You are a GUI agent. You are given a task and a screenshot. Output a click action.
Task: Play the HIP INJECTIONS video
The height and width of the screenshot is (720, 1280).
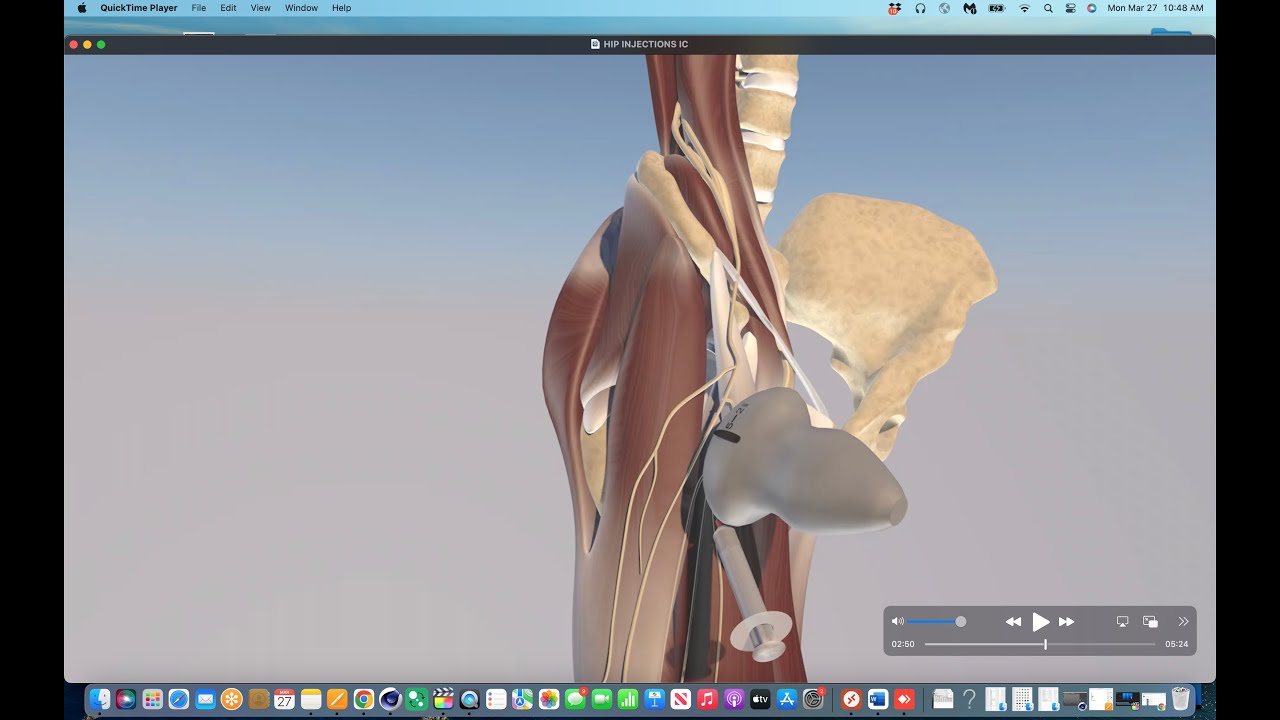click(x=1040, y=622)
